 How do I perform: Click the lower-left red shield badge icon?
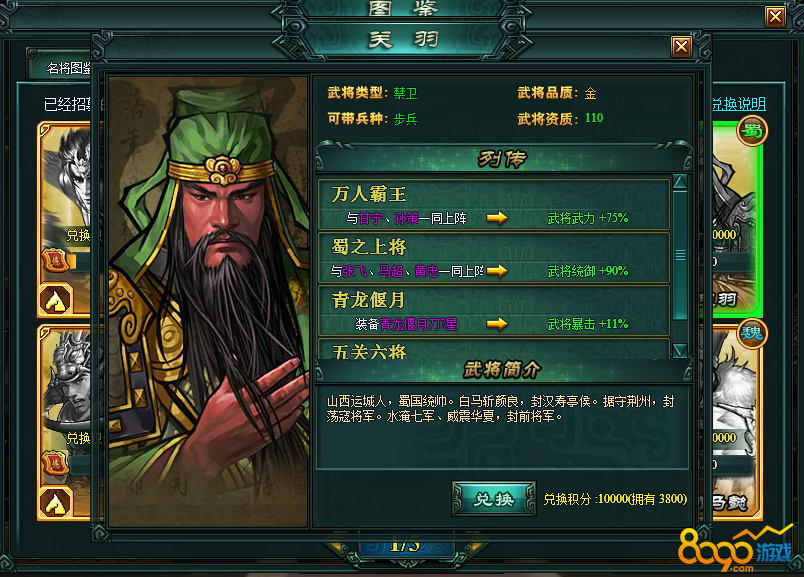(x=55, y=464)
